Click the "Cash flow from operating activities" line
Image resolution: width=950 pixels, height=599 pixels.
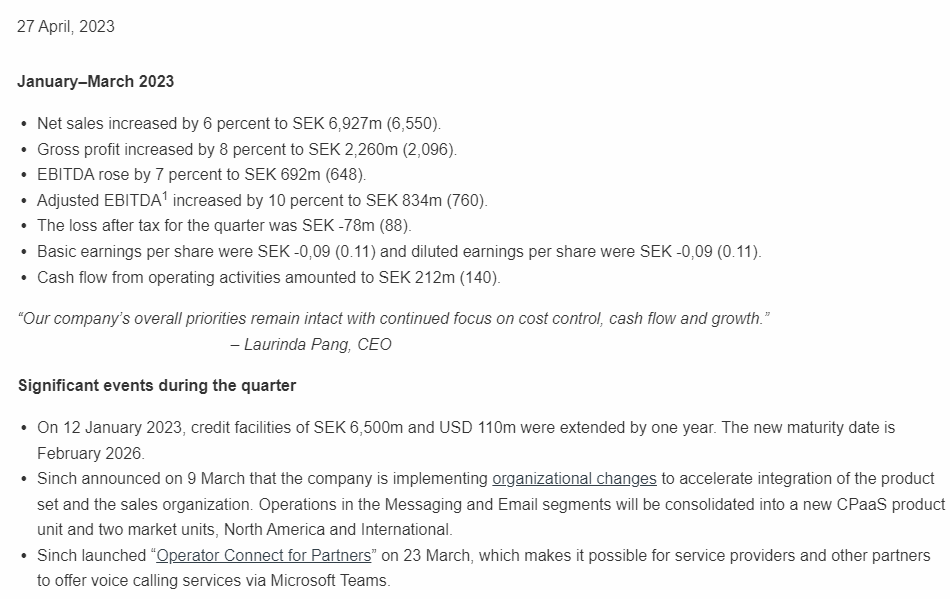point(268,277)
